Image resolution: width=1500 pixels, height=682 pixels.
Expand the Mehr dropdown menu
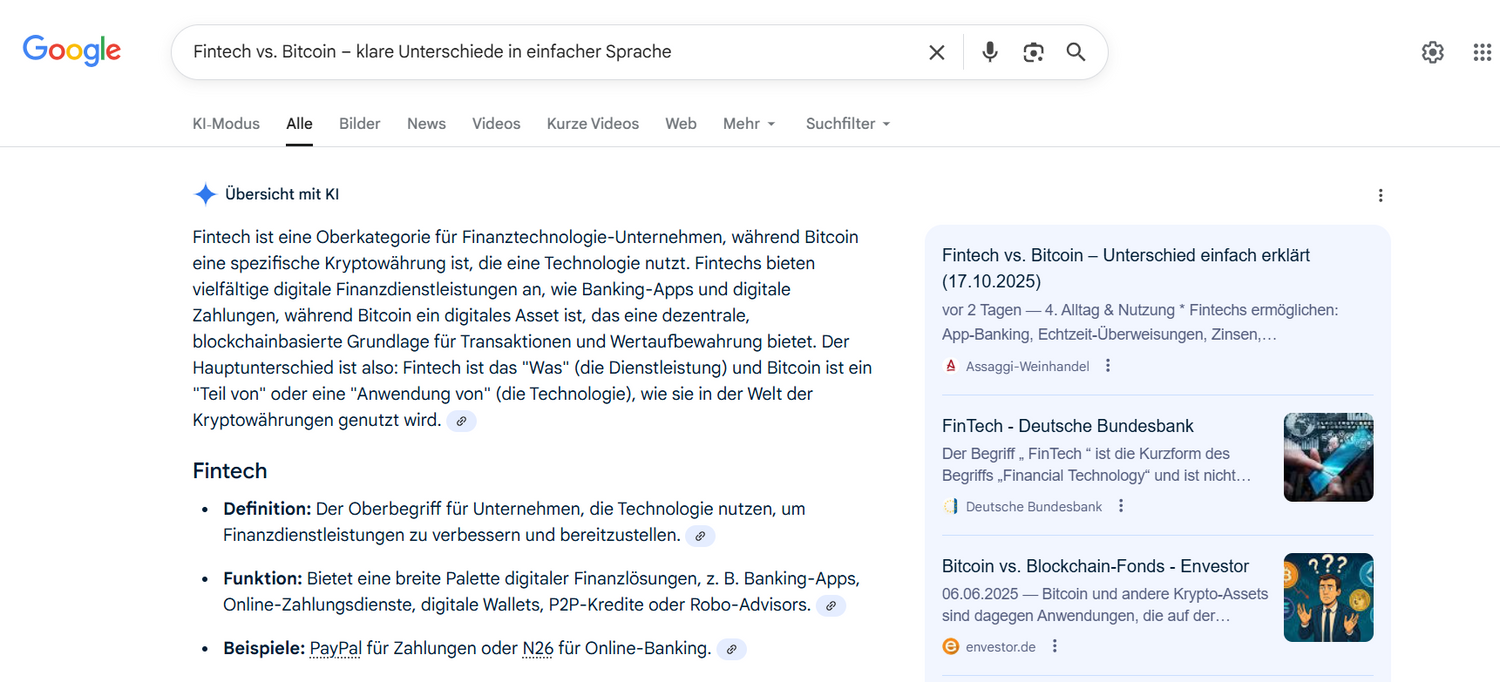(749, 124)
